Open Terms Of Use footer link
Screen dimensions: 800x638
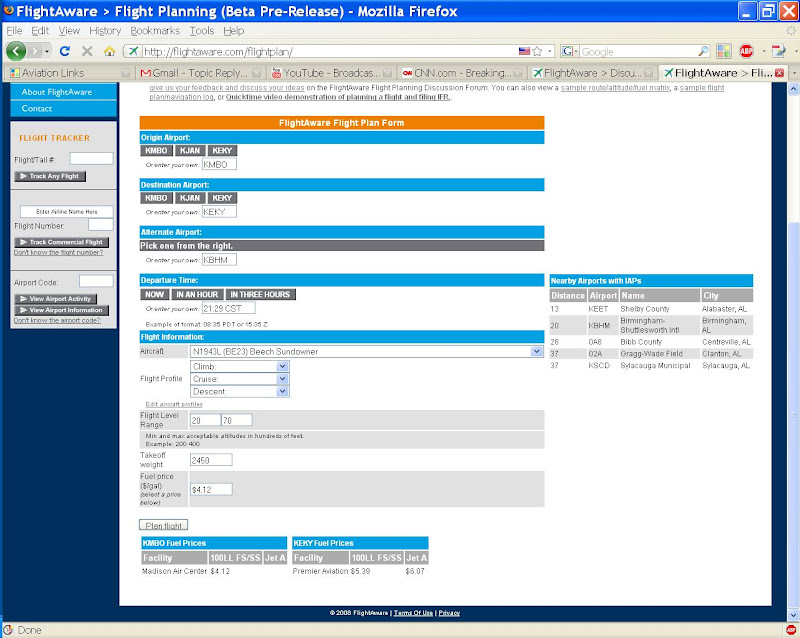(413, 613)
